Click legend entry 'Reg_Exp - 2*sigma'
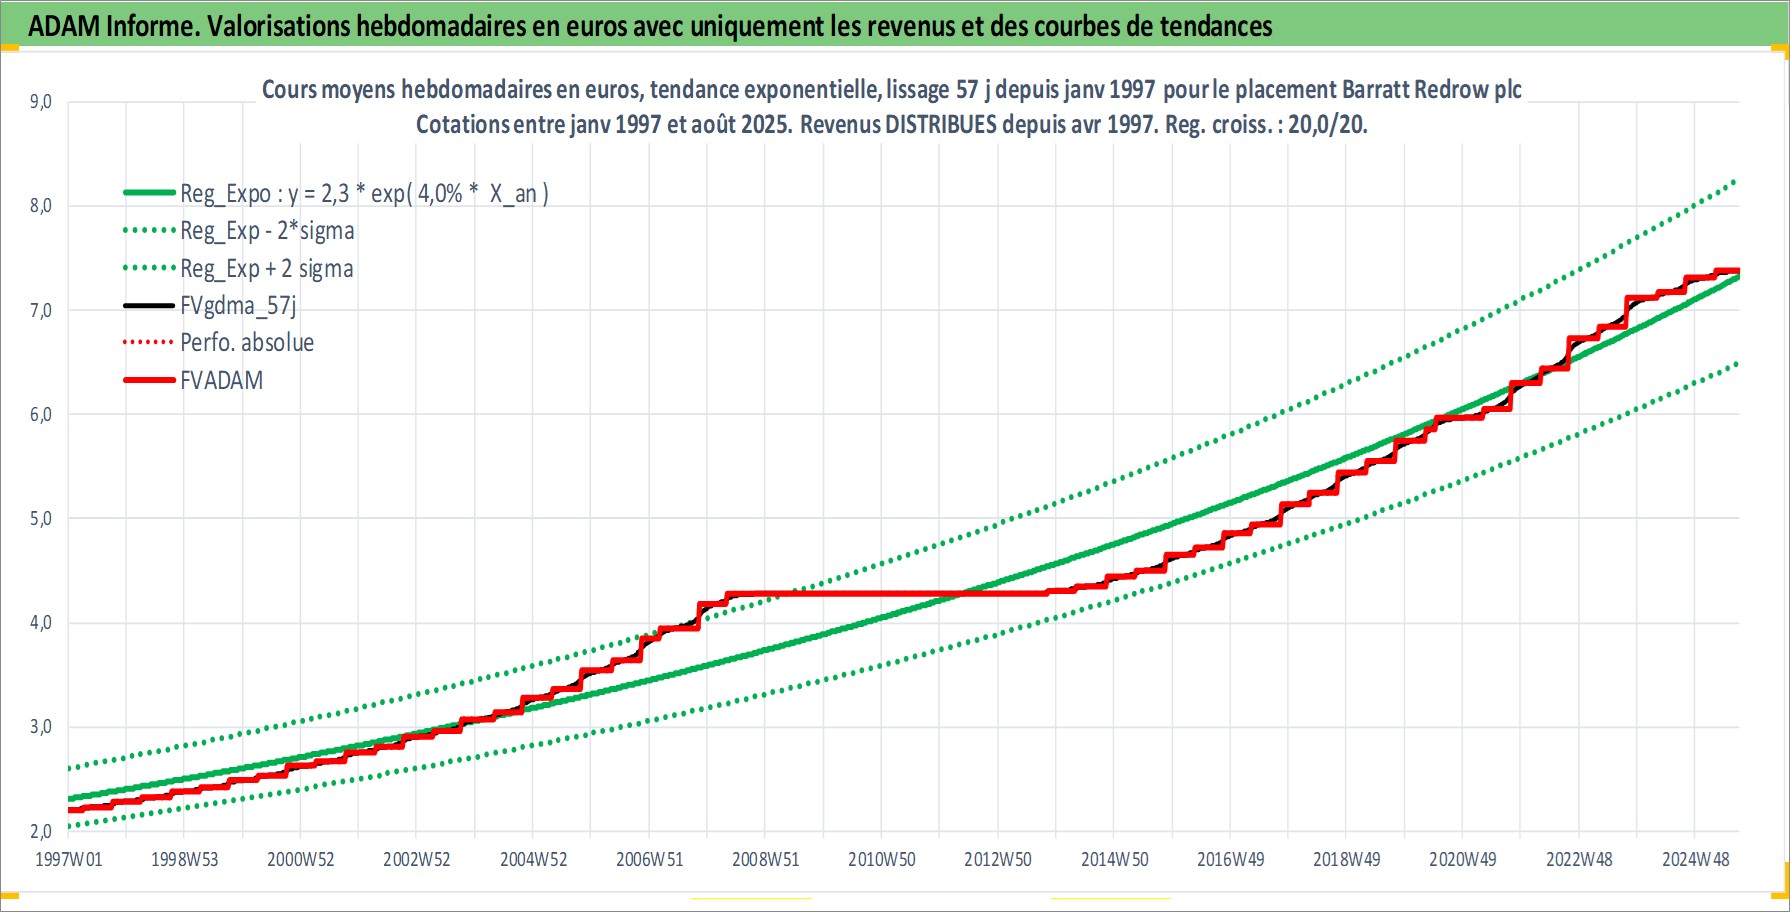Viewport: 1790px width, 912px height. pyautogui.click(x=267, y=231)
